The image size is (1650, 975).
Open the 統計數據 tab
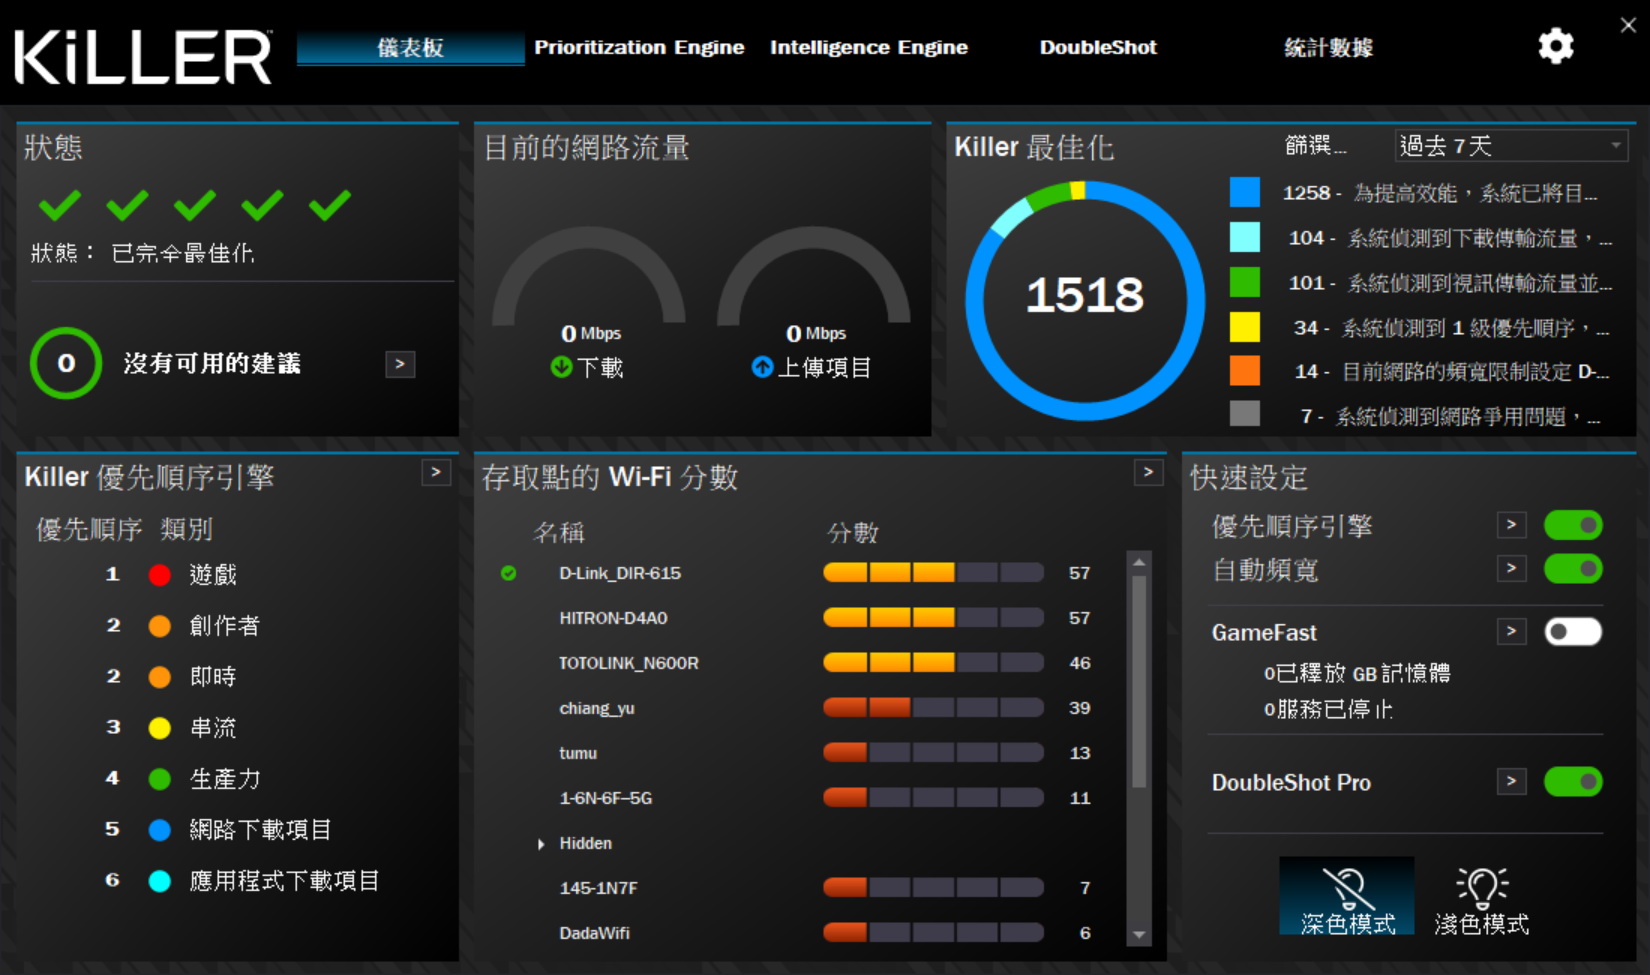click(1328, 47)
